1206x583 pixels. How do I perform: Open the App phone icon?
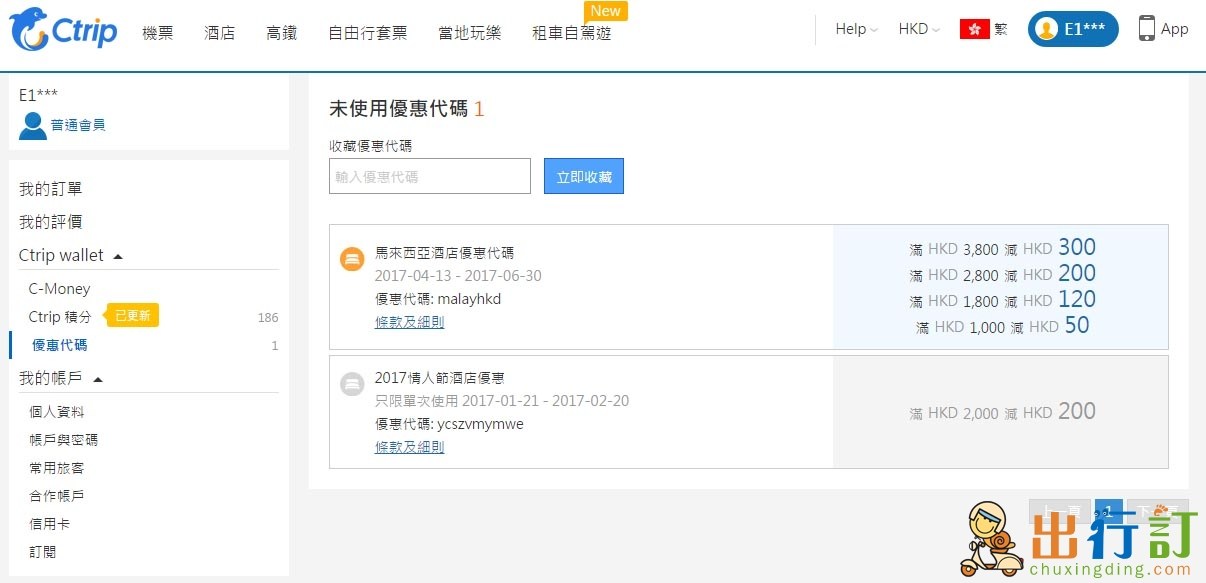pos(1147,29)
